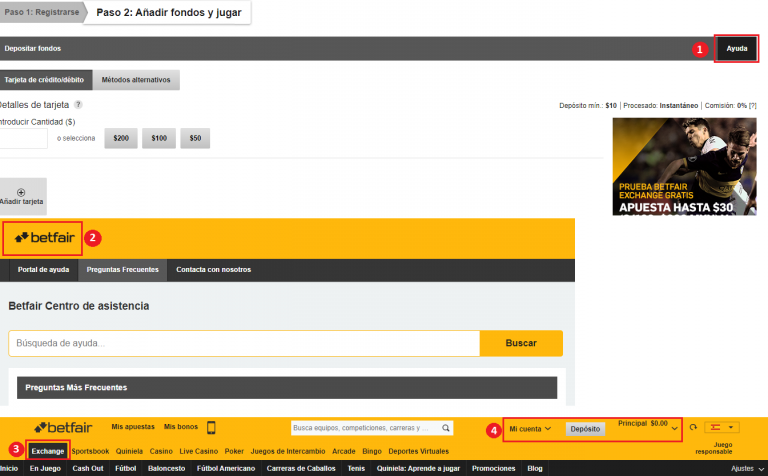Viewport: 768px width, 476px height.
Task: Select the $200 quick amount
Action: (x=121, y=138)
